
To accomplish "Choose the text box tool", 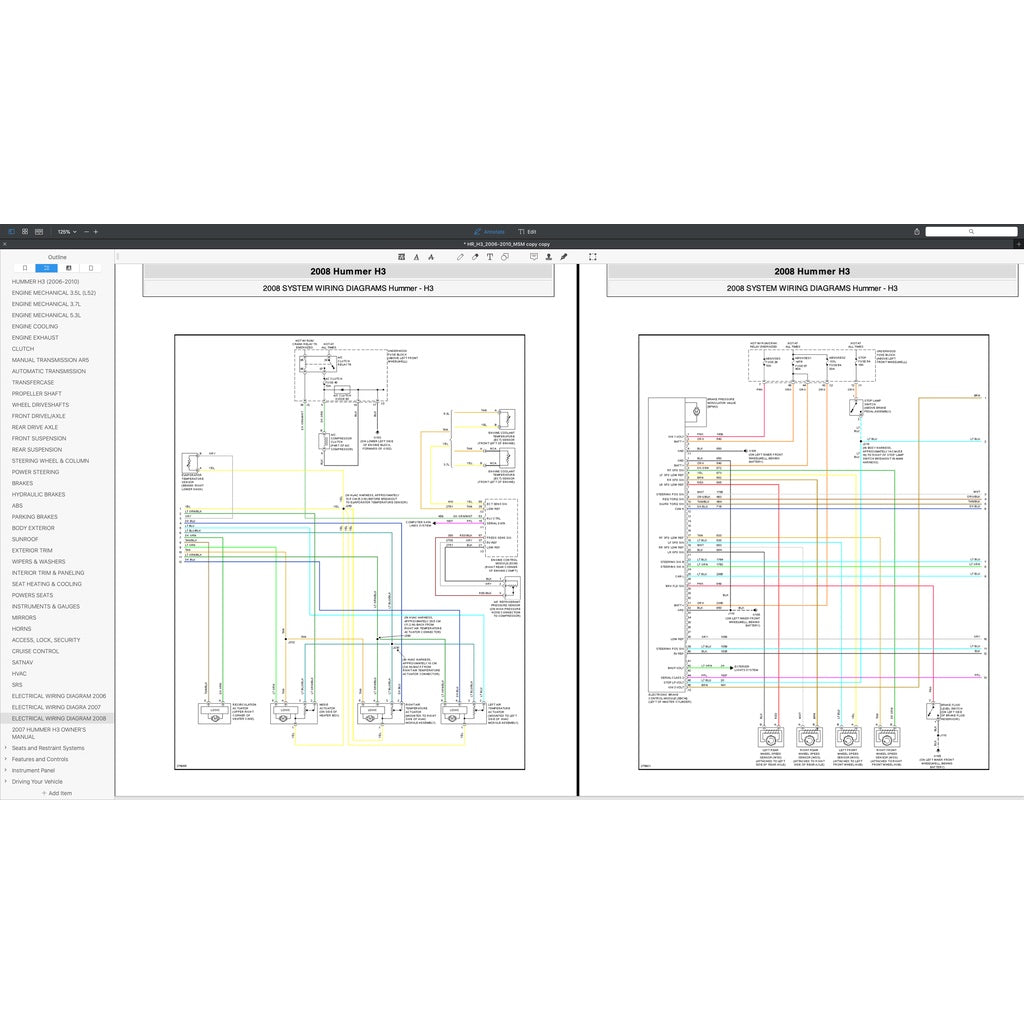I will (x=490, y=257).
